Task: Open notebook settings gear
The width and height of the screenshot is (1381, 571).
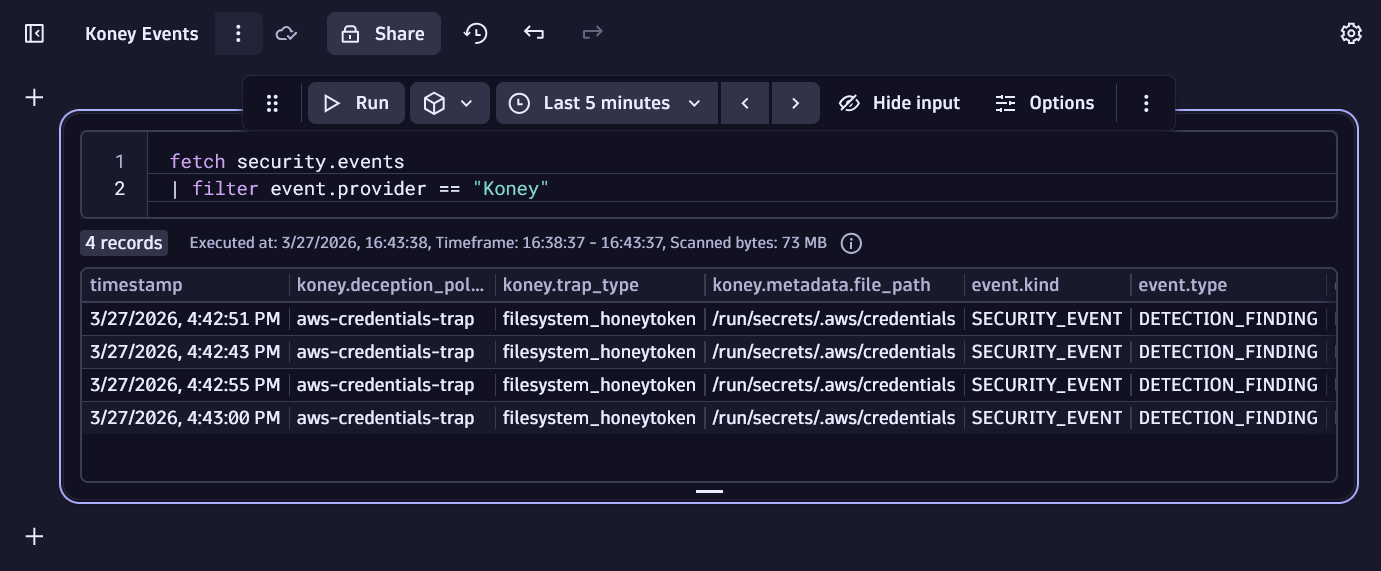Action: coord(1351,33)
